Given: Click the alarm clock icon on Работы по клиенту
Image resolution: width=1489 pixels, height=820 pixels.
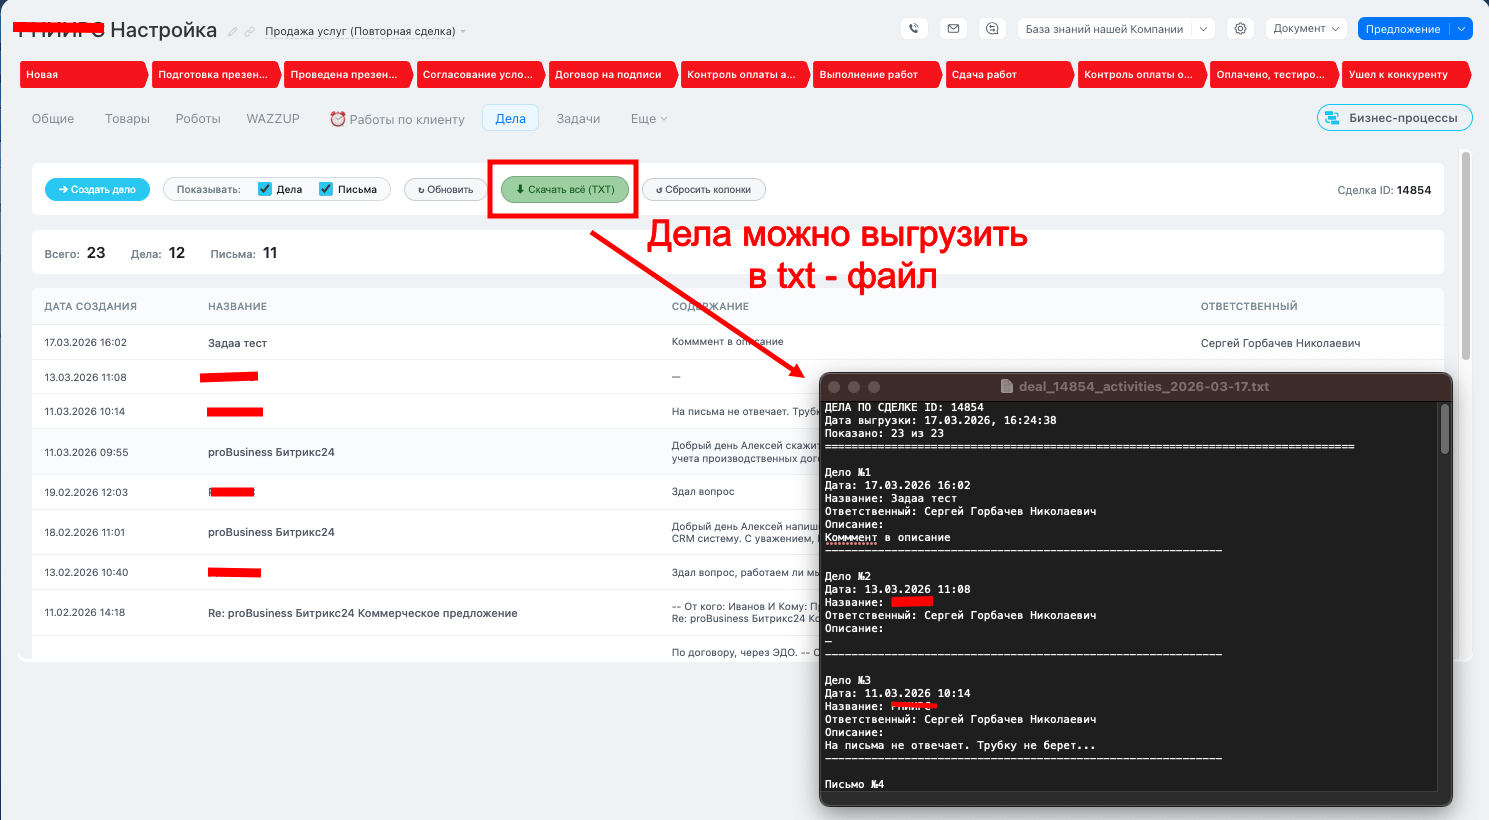Looking at the screenshot, I should pos(338,119).
